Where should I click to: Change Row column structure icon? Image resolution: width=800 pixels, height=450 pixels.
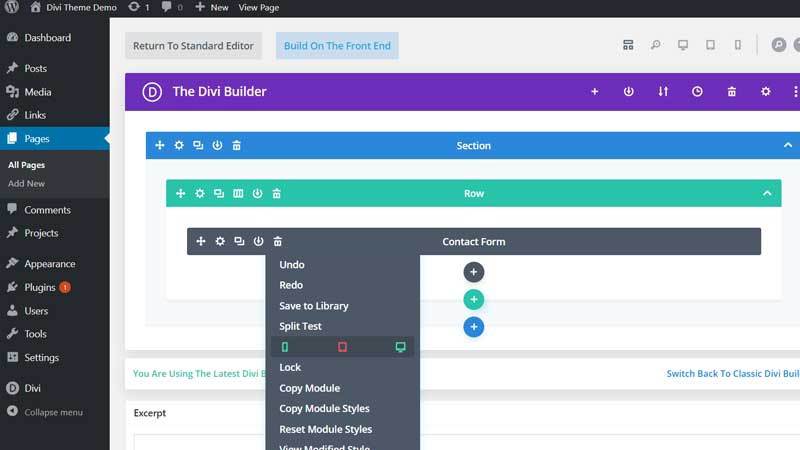tap(238, 193)
